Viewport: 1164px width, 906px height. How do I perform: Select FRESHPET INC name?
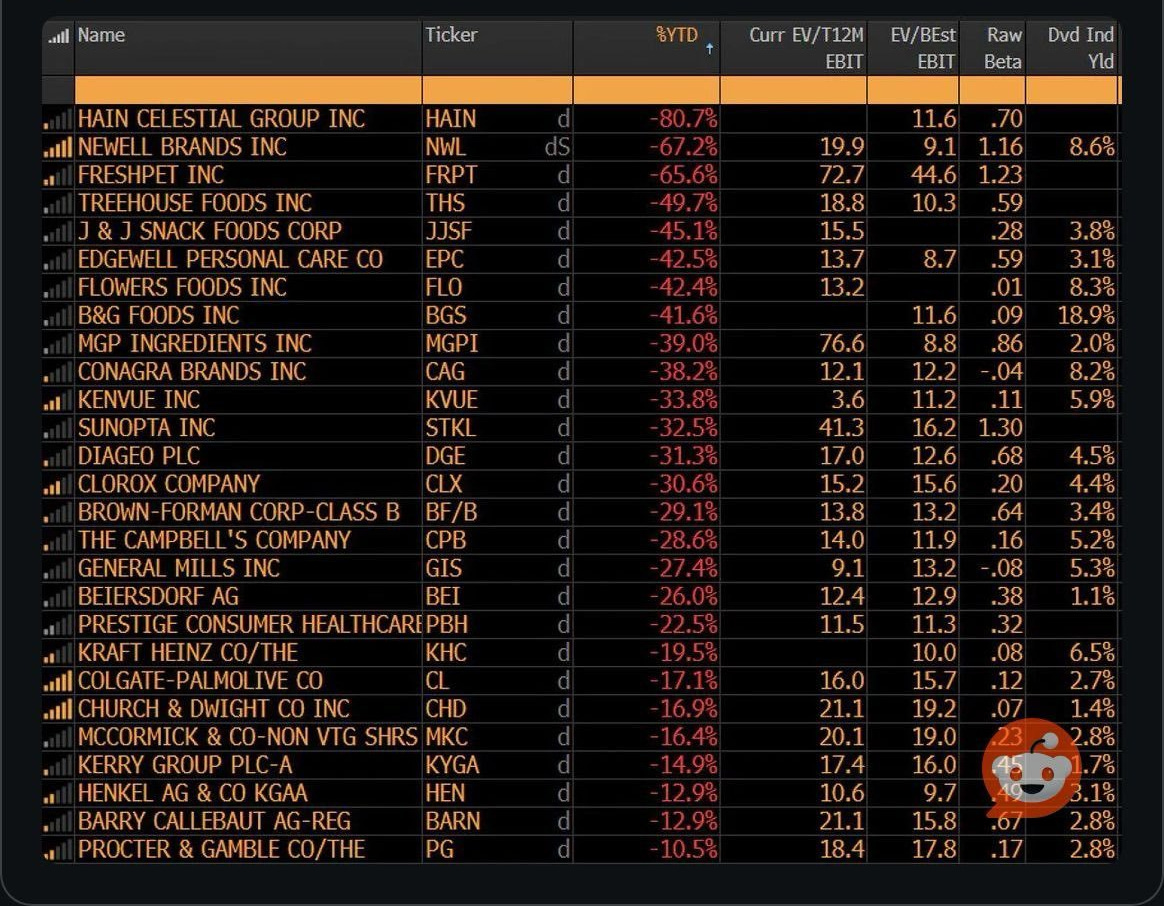click(151, 175)
